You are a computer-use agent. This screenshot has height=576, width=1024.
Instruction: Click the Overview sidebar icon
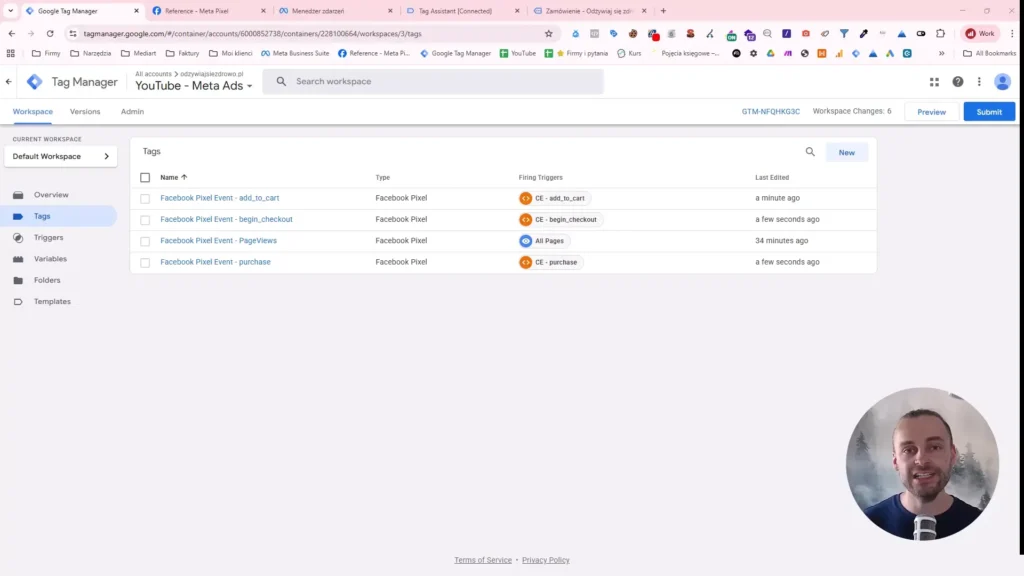pos(18,195)
